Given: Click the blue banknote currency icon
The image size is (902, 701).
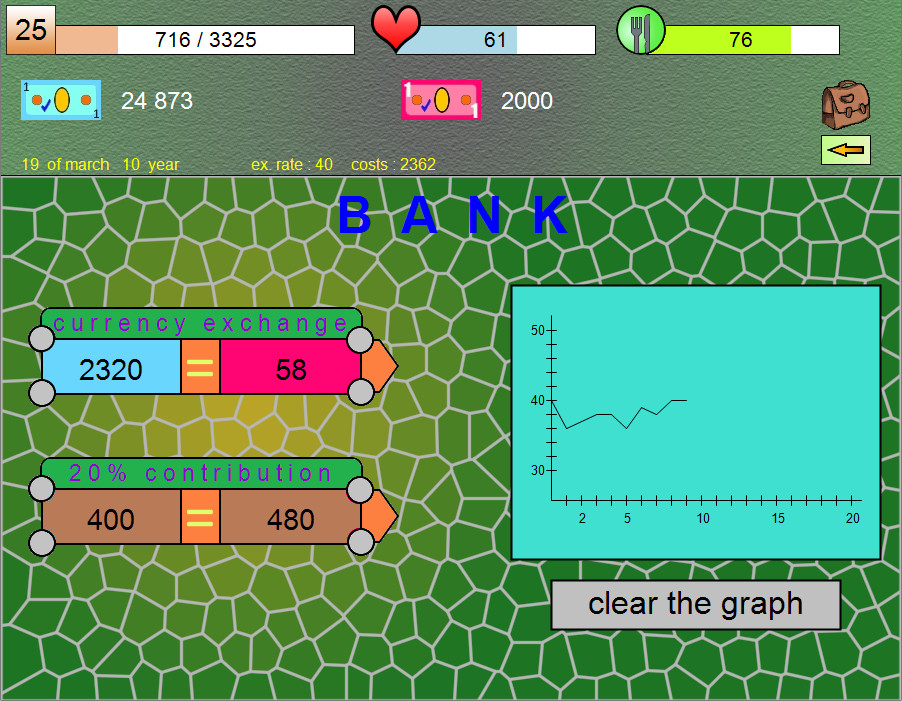Looking at the screenshot, I should coord(61,100).
